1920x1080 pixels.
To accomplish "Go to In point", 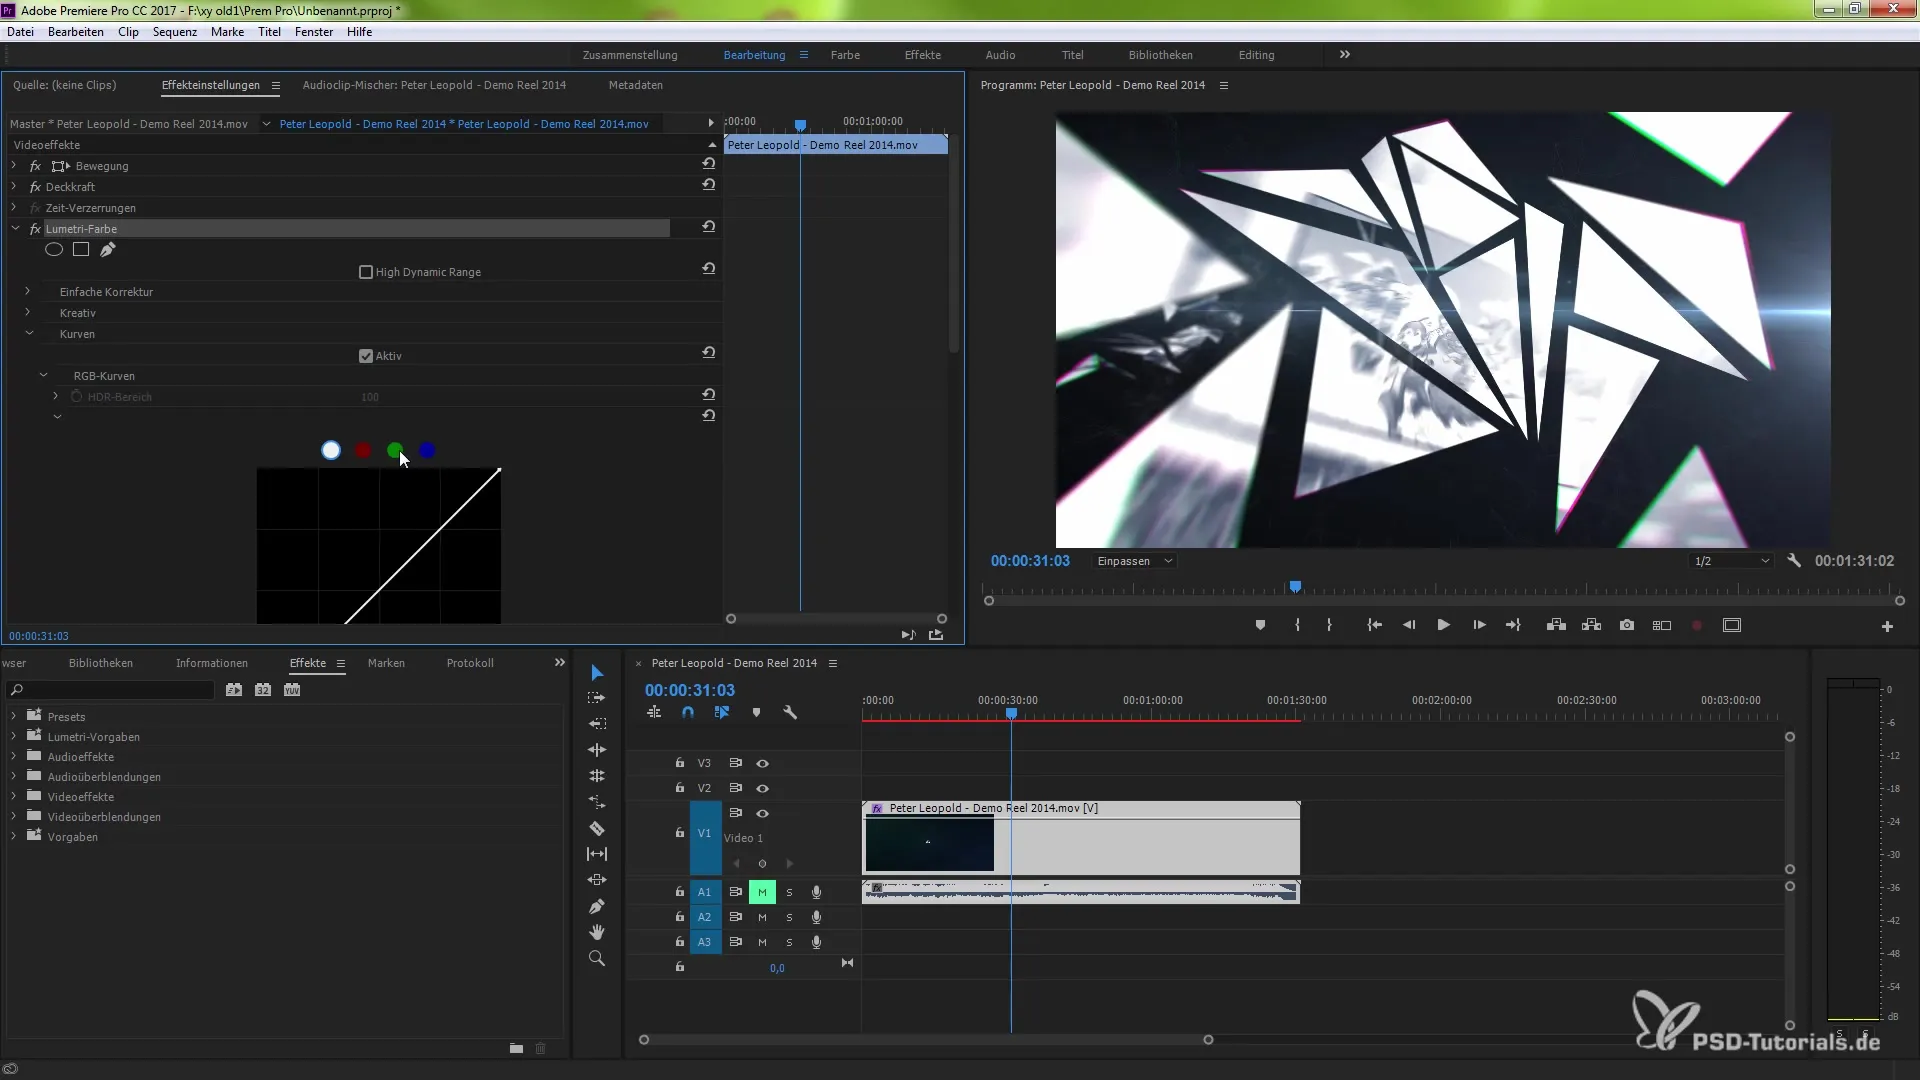I will tap(1374, 625).
